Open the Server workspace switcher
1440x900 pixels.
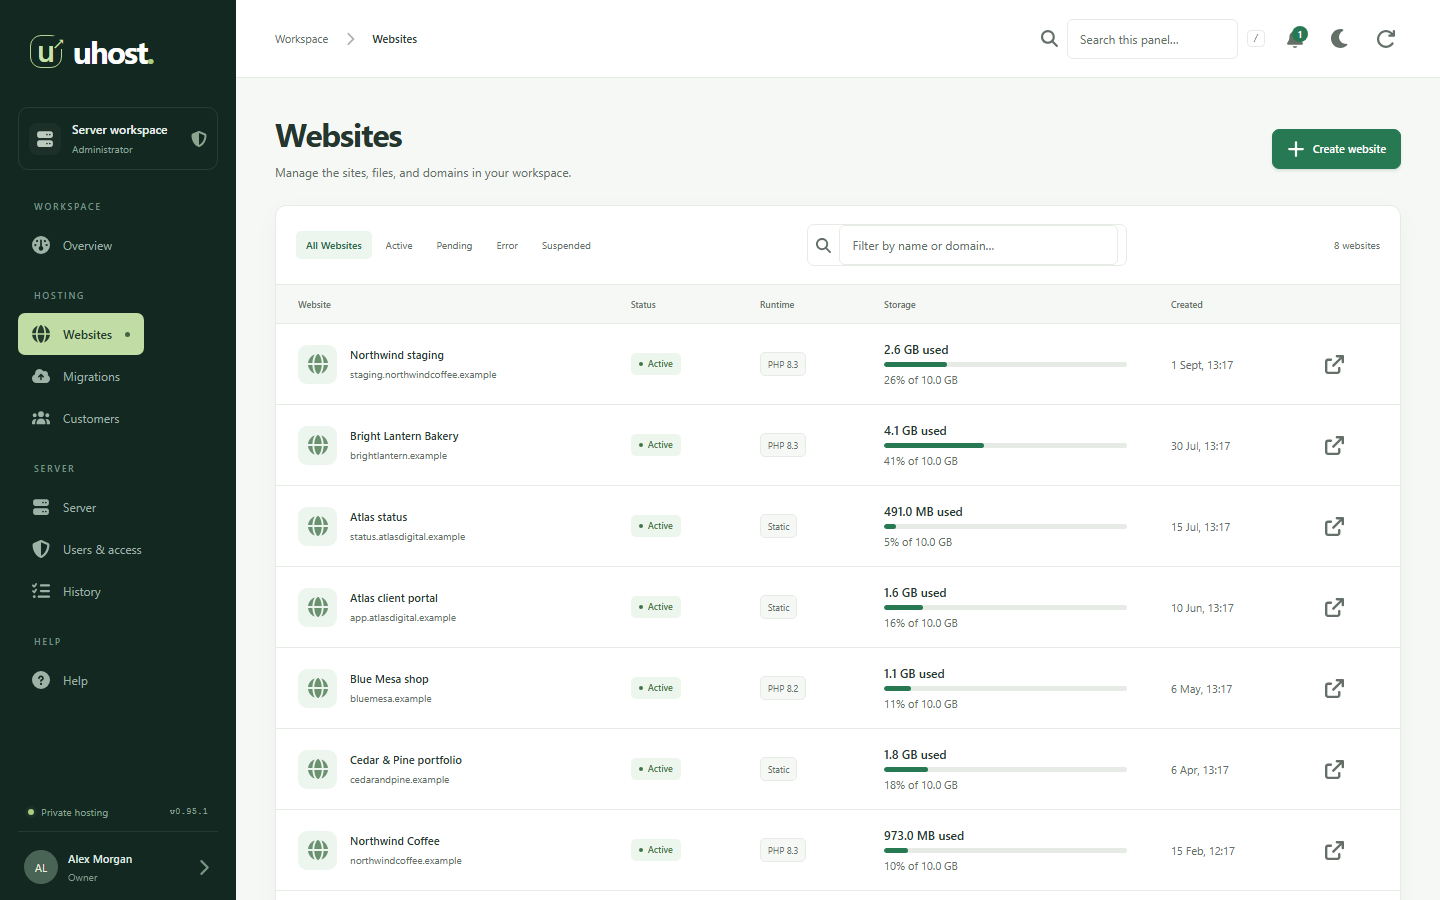(x=118, y=139)
